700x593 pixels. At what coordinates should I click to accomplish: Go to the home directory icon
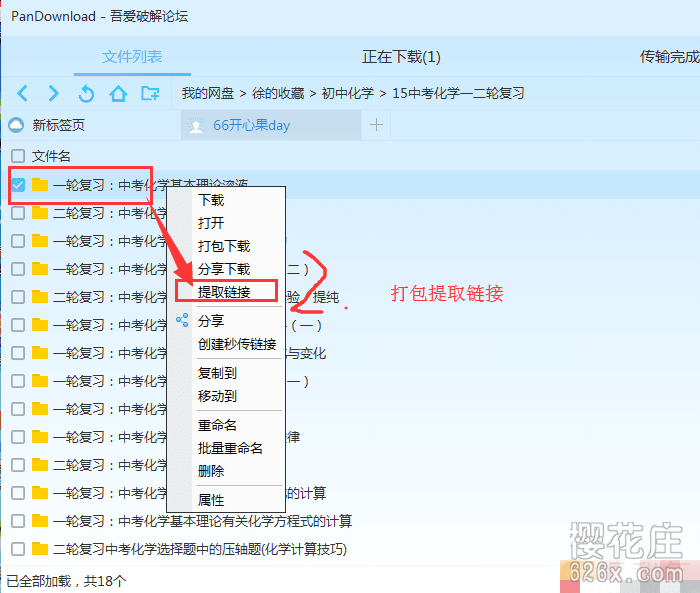coord(118,93)
